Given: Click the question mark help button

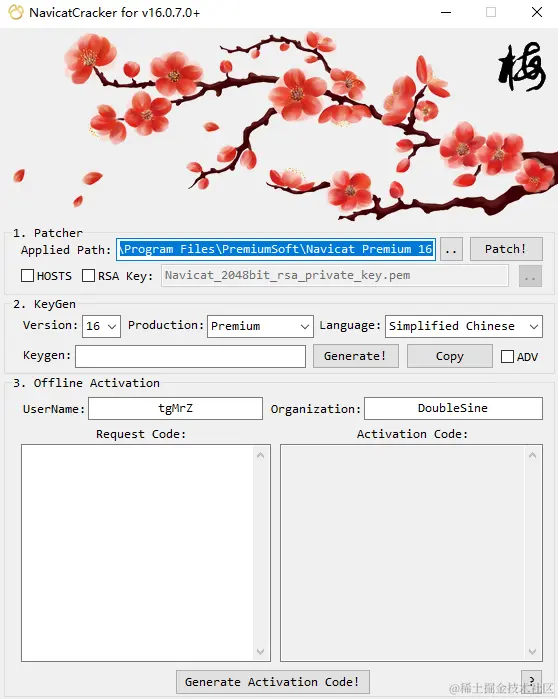Looking at the screenshot, I should point(531,681).
